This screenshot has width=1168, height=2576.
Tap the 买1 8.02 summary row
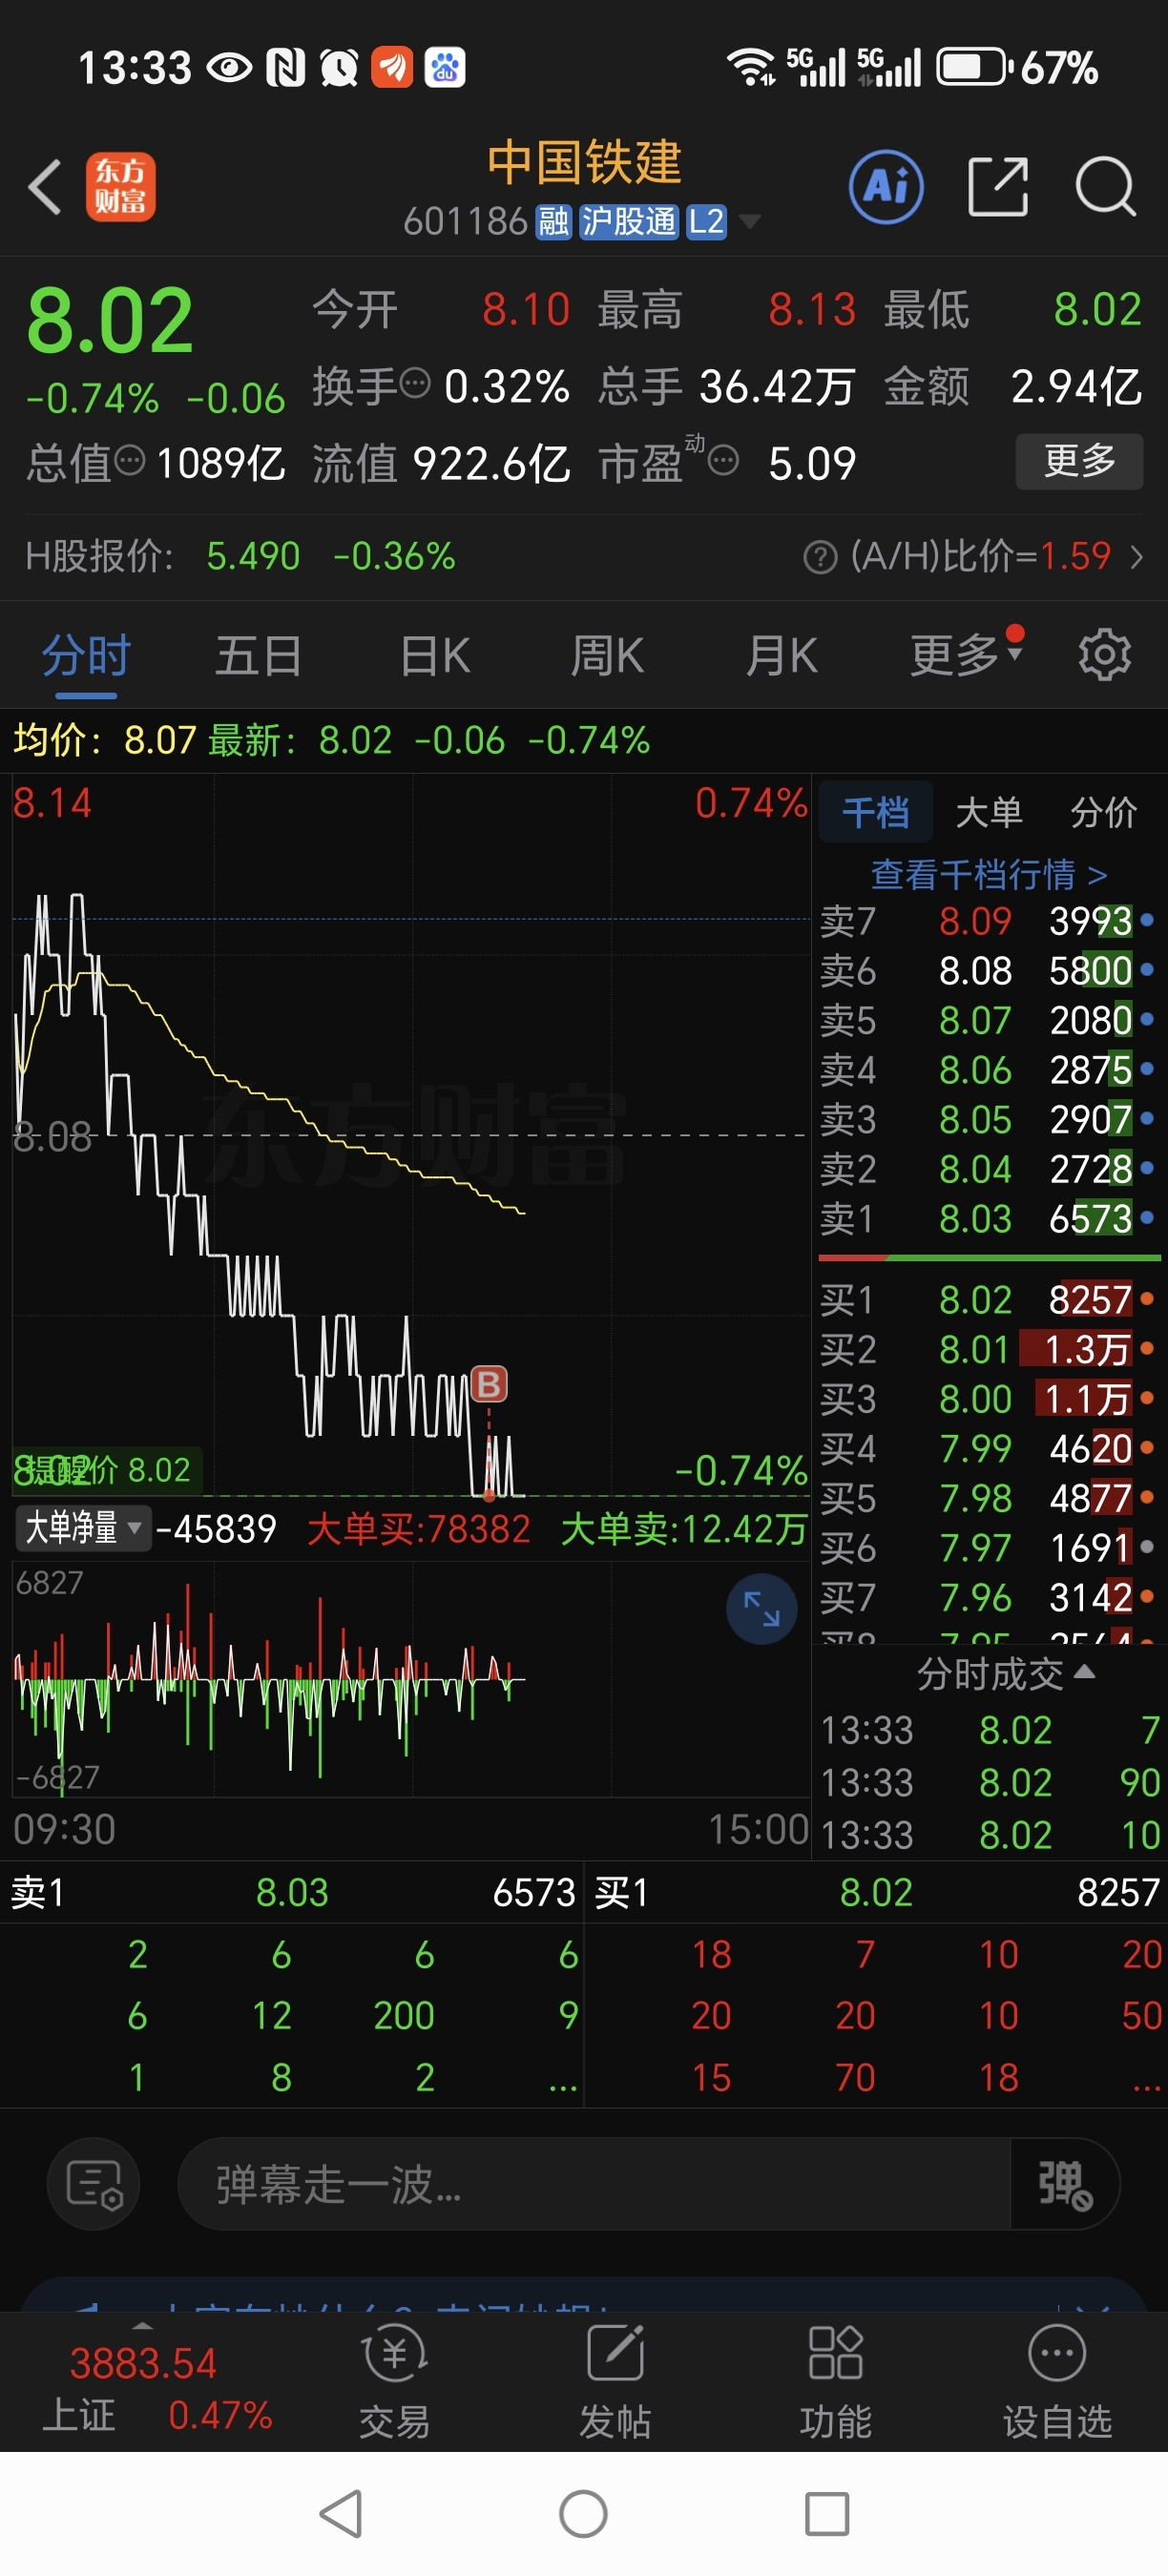(876, 1892)
